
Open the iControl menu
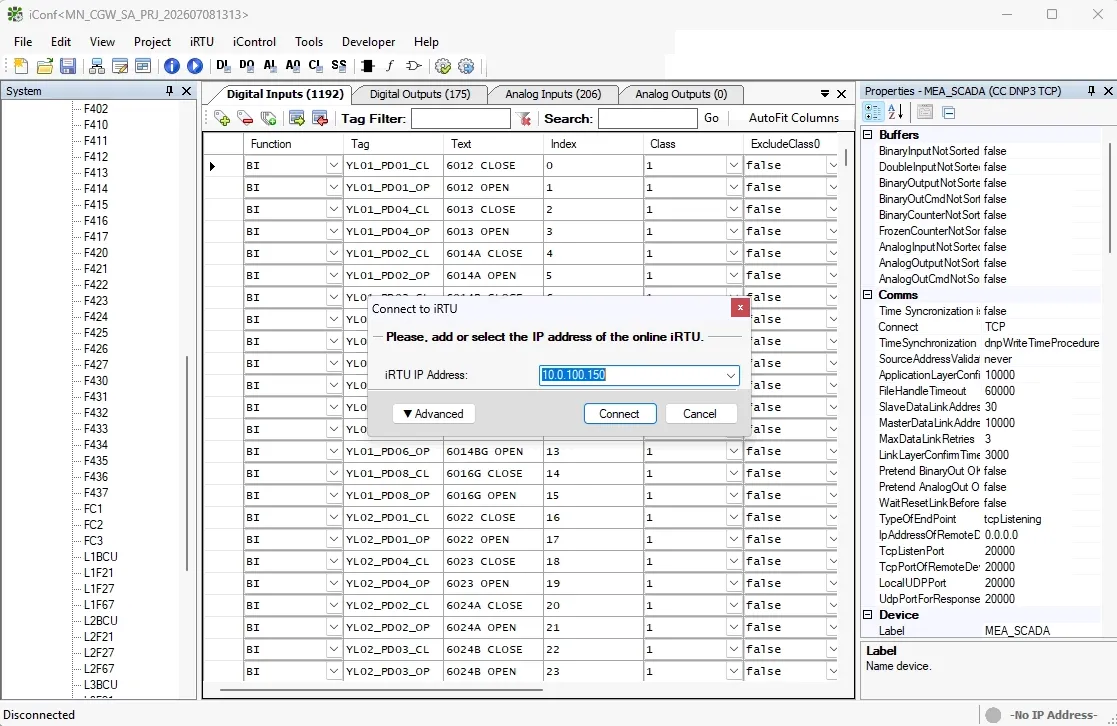(x=254, y=42)
